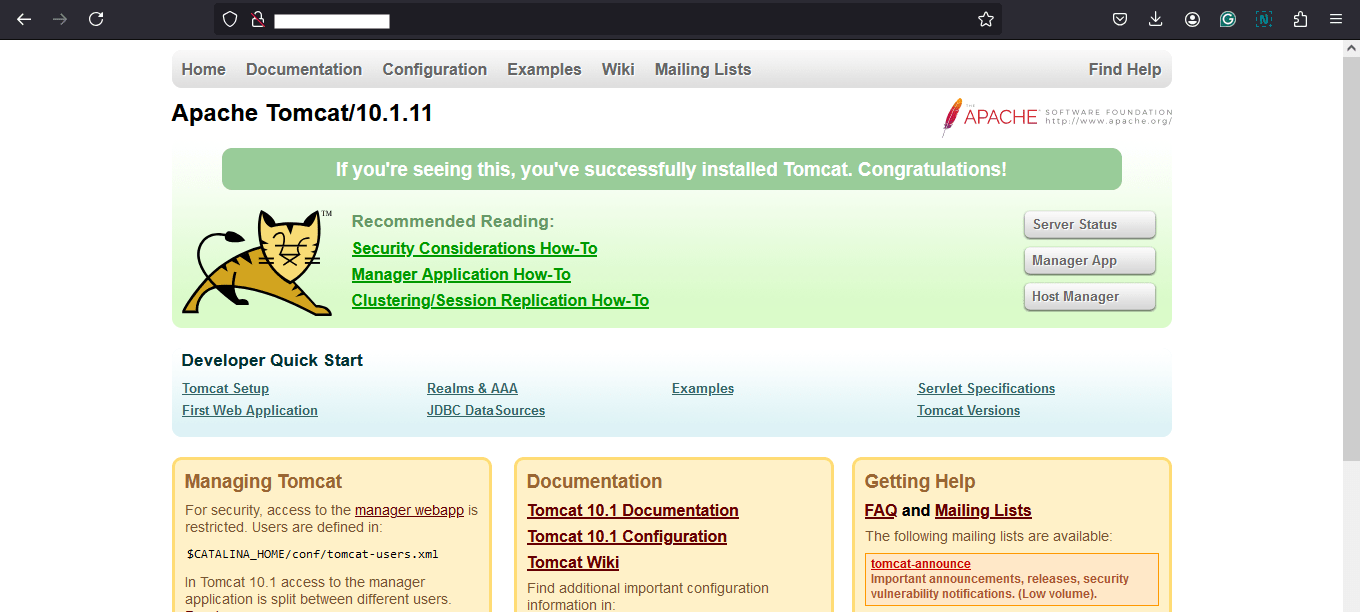This screenshot has width=1360, height=612.
Task: Open Tomcat 10.1 Configuration link
Action: tap(627, 536)
